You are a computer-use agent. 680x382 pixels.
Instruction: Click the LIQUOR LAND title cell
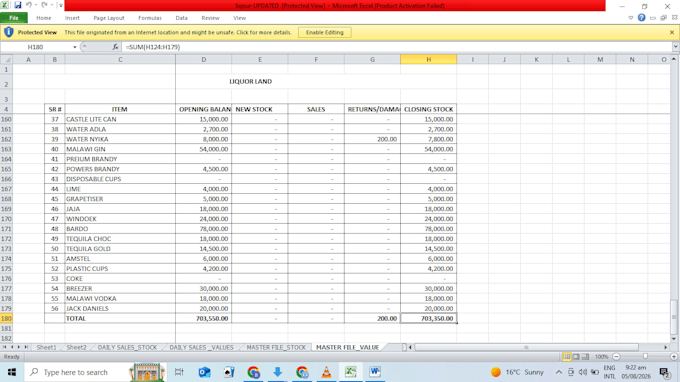click(x=251, y=82)
